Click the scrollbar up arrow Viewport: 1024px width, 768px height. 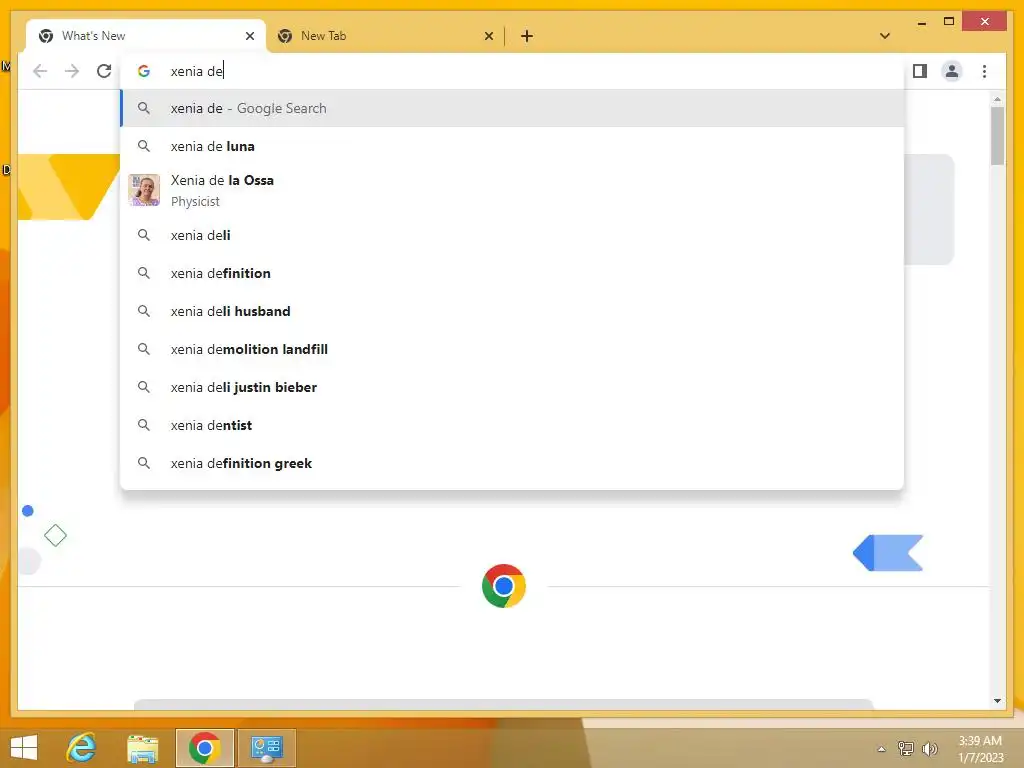[997, 99]
